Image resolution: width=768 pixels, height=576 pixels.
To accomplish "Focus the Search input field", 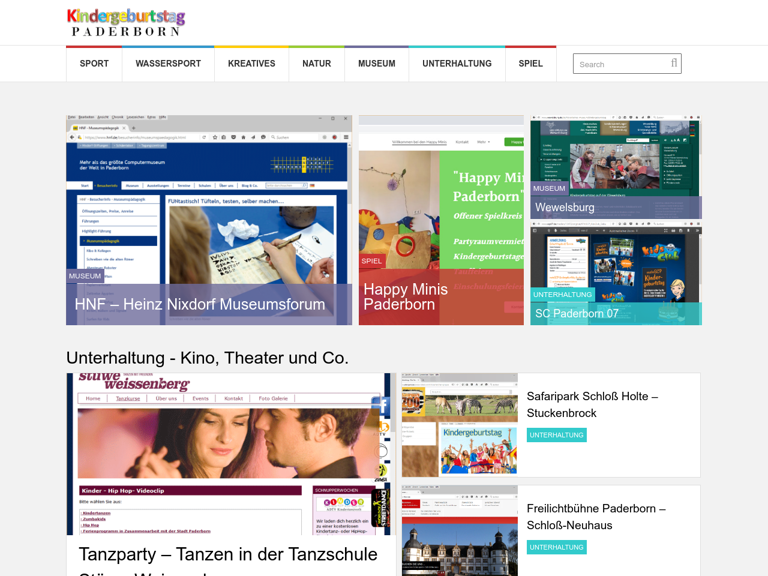I will tap(620, 64).
